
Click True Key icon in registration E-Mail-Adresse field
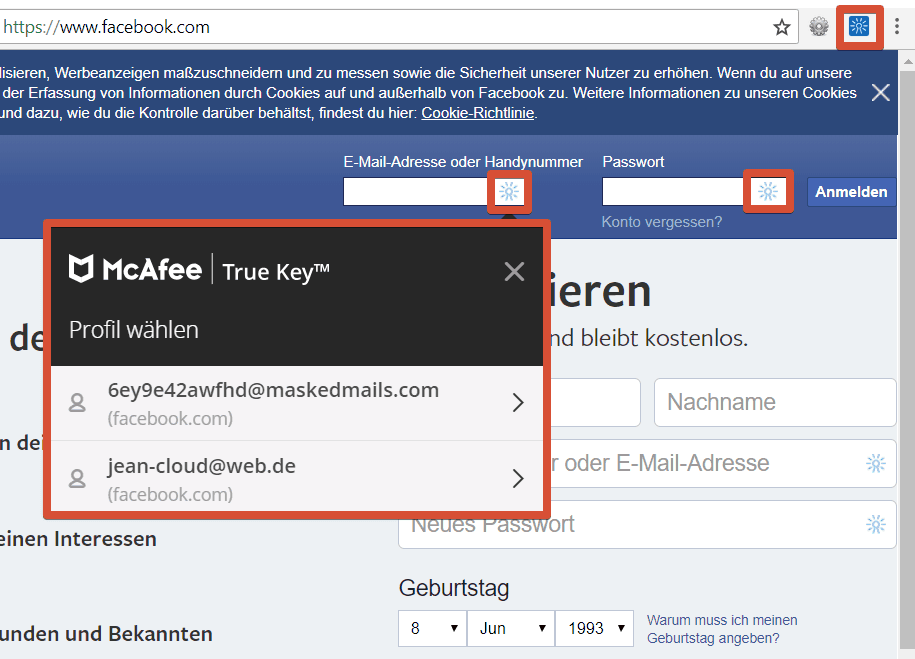[876, 463]
